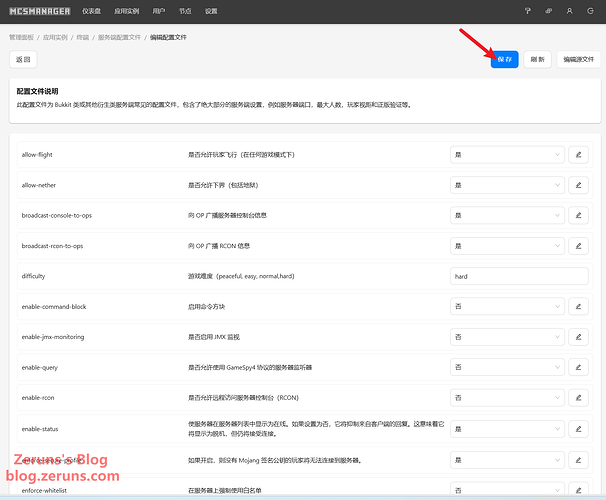Click the edit pencil for broadcast-rcon-to-ops
The width and height of the screenshot is (606, 500).
pos(578,246)
